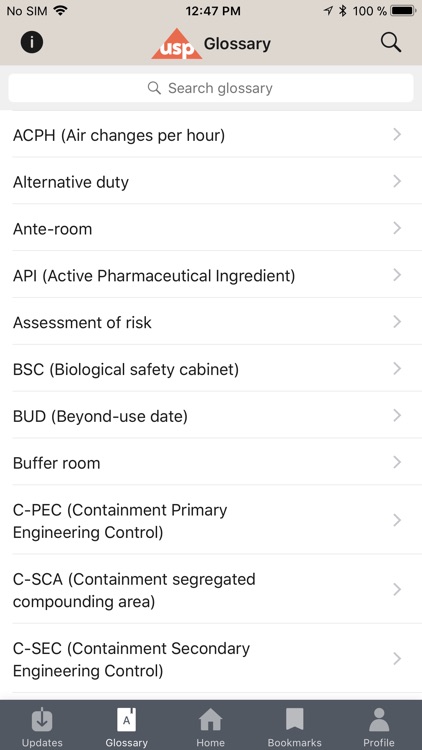Open the Profile person icon
The image size is (422, 750).
click(x=379, y=719)
